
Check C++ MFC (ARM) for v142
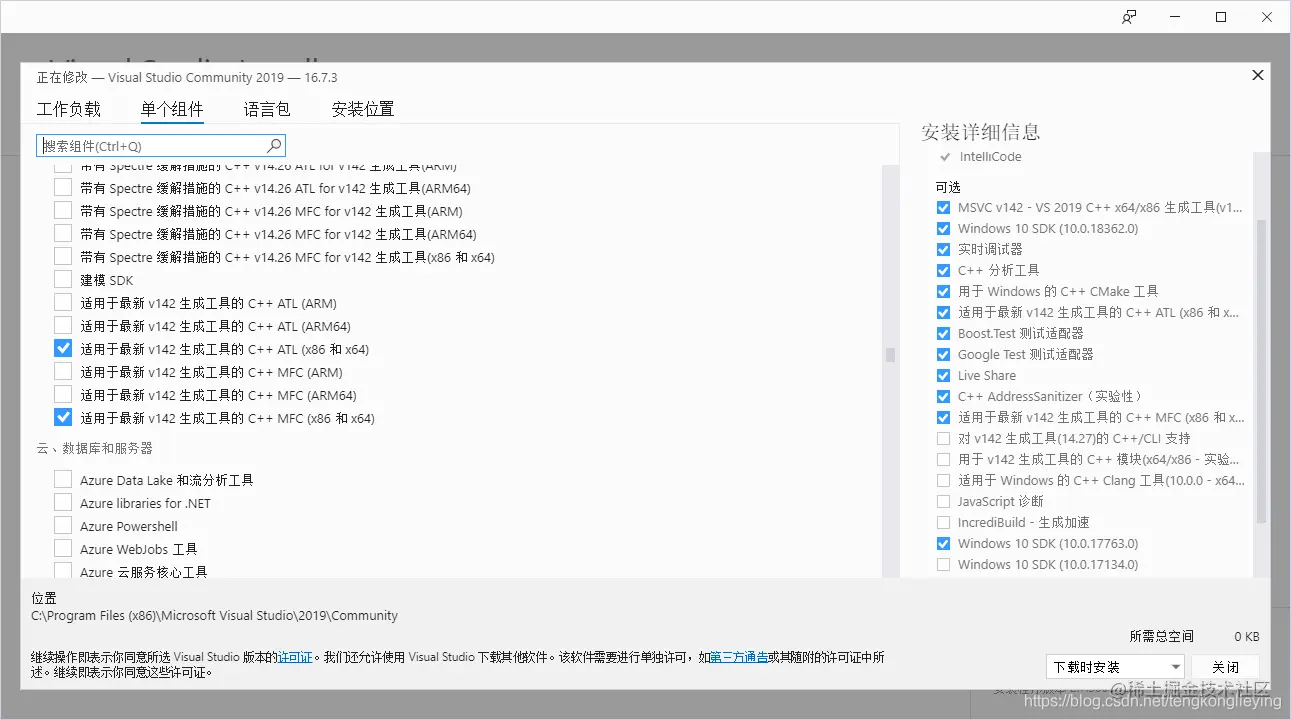point(63,372)
